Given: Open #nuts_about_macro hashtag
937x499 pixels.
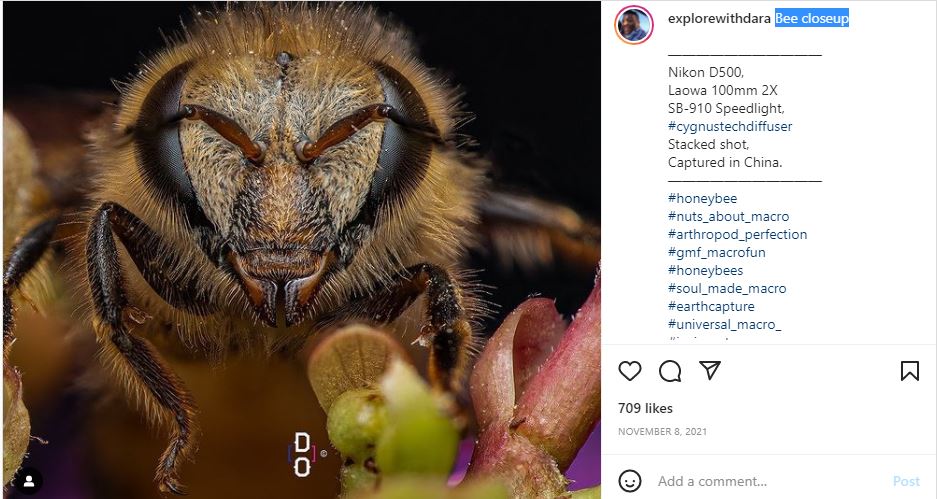Looking at the screenshot, I should point(728,217).
